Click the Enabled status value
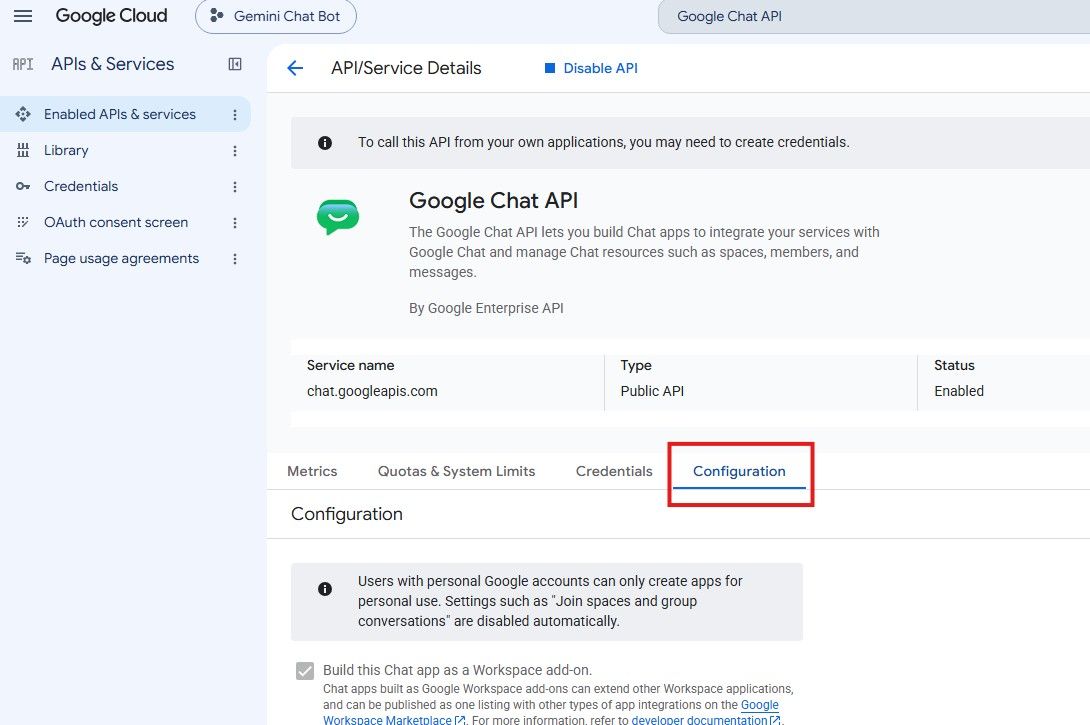The height and width of the screenshot is (725, 1090). [959, 391]
